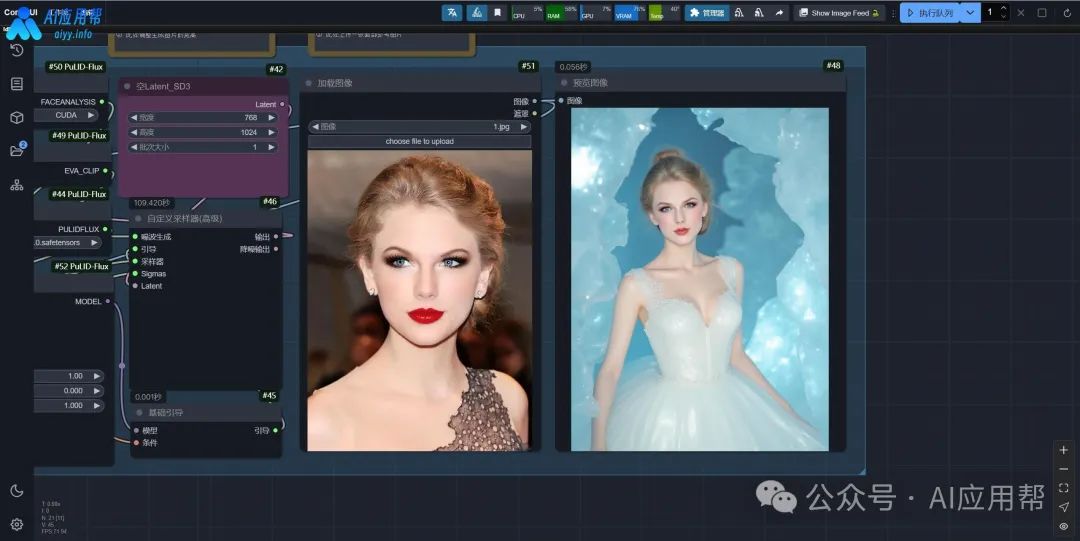The width and height of the screenshot is (1080, 541).
Task: Click the #50 PuLID-Flux node badge
Action: point(76,67)
